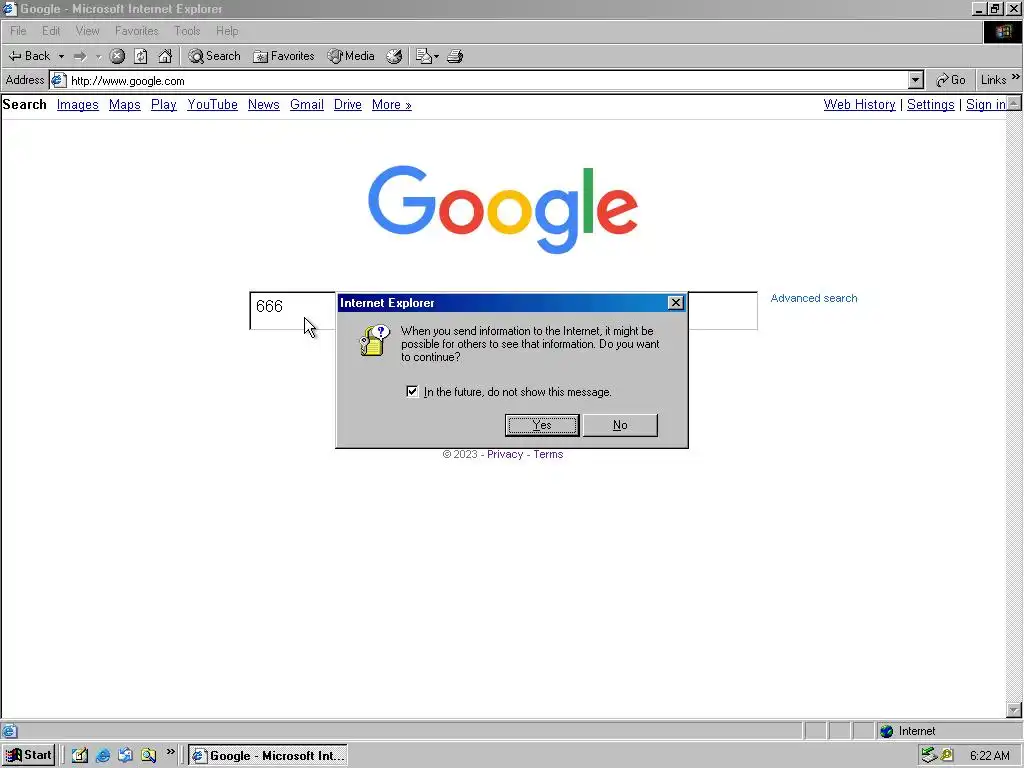The height and width of the screenshot is (768, 1024).
Task: Expand the Quick Launch overflow chevron
Action: coord(170,752)
